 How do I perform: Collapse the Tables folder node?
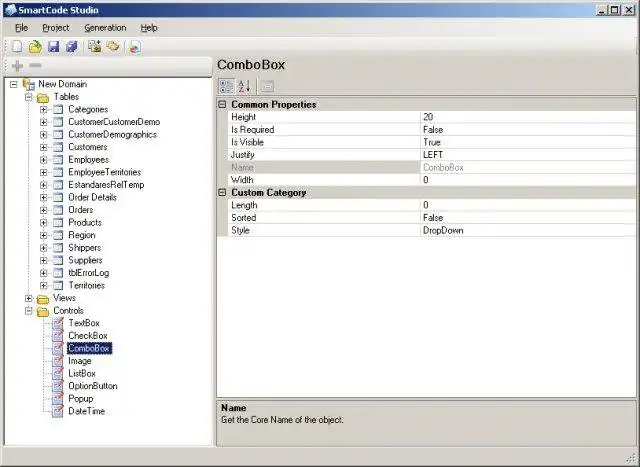[x=29, y=97]
